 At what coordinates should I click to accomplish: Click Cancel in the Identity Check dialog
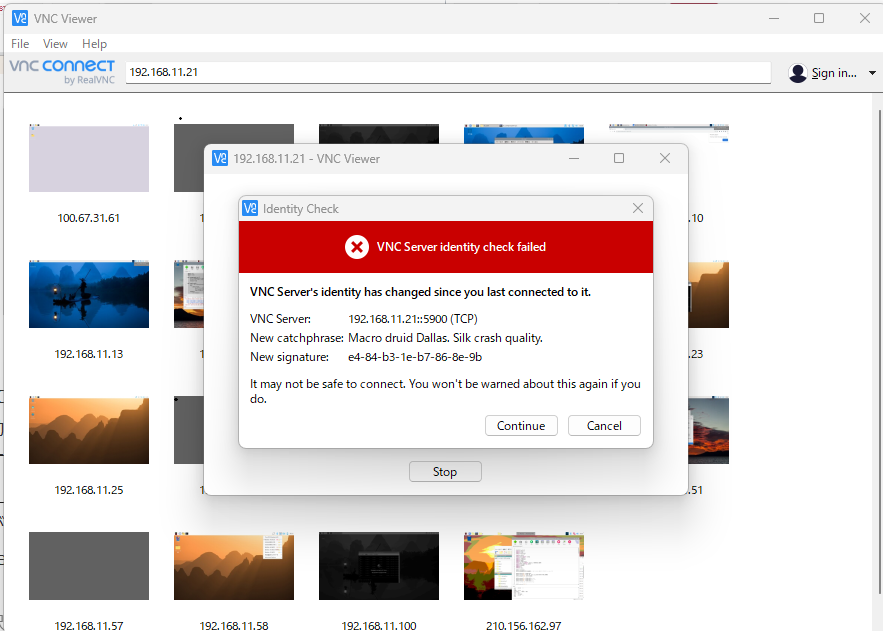tap(604, 426)
